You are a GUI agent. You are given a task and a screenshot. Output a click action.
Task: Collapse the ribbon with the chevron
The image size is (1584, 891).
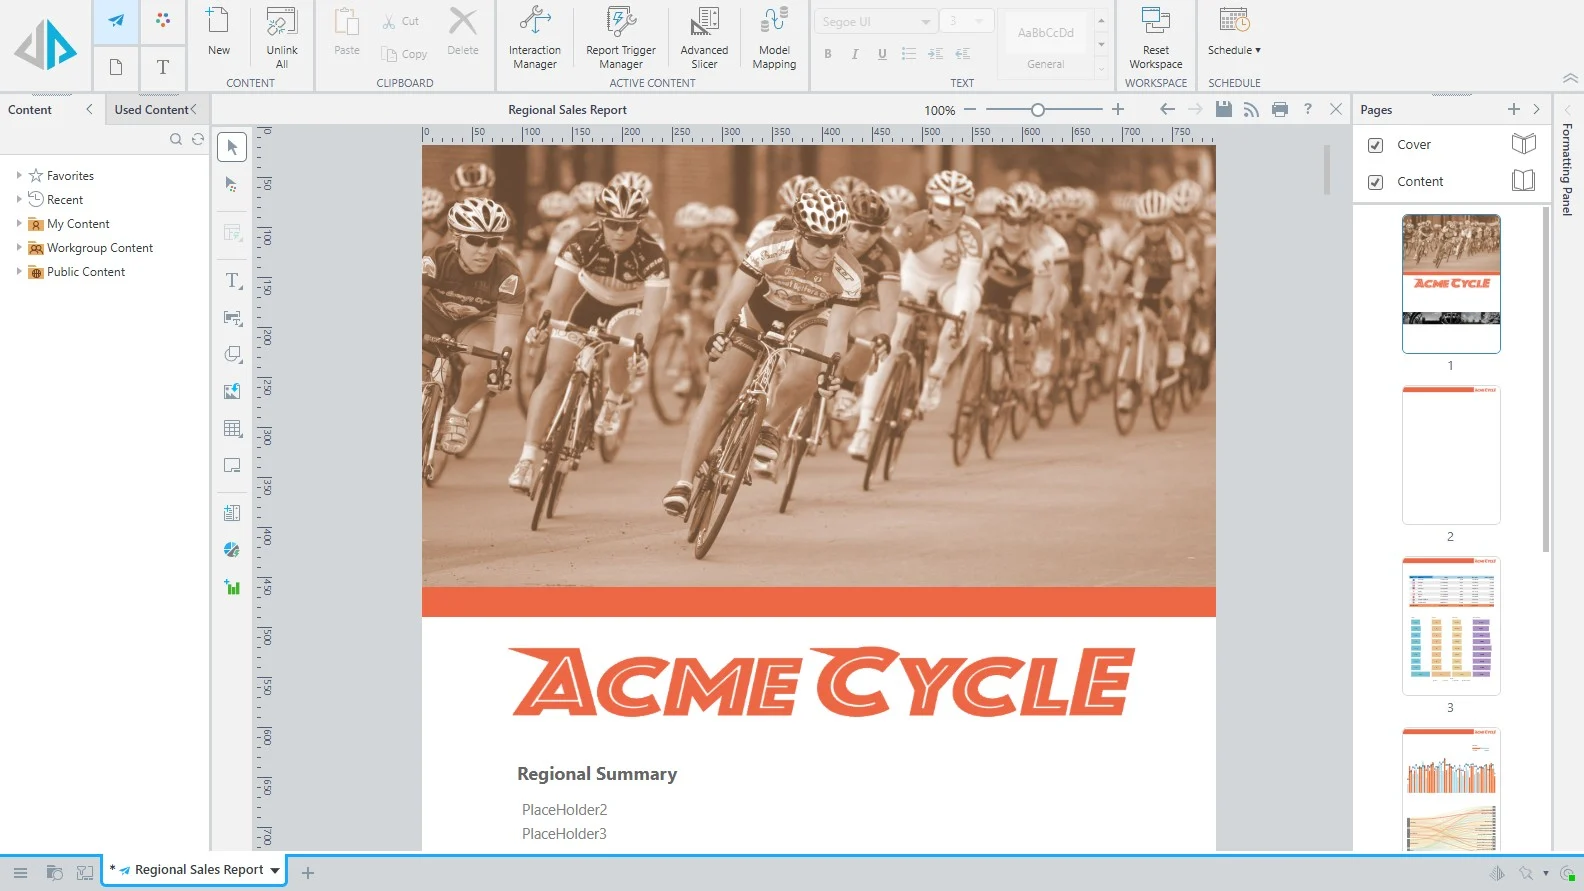tap(1570, 78)
